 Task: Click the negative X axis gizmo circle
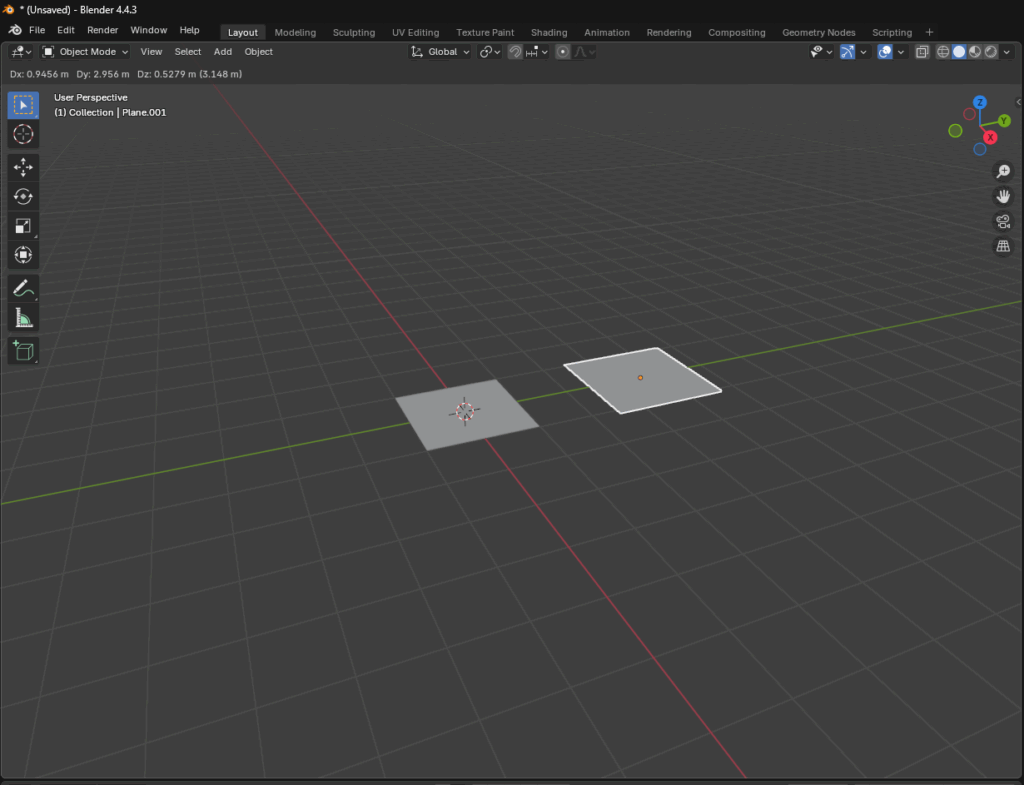tap(970, 114)
